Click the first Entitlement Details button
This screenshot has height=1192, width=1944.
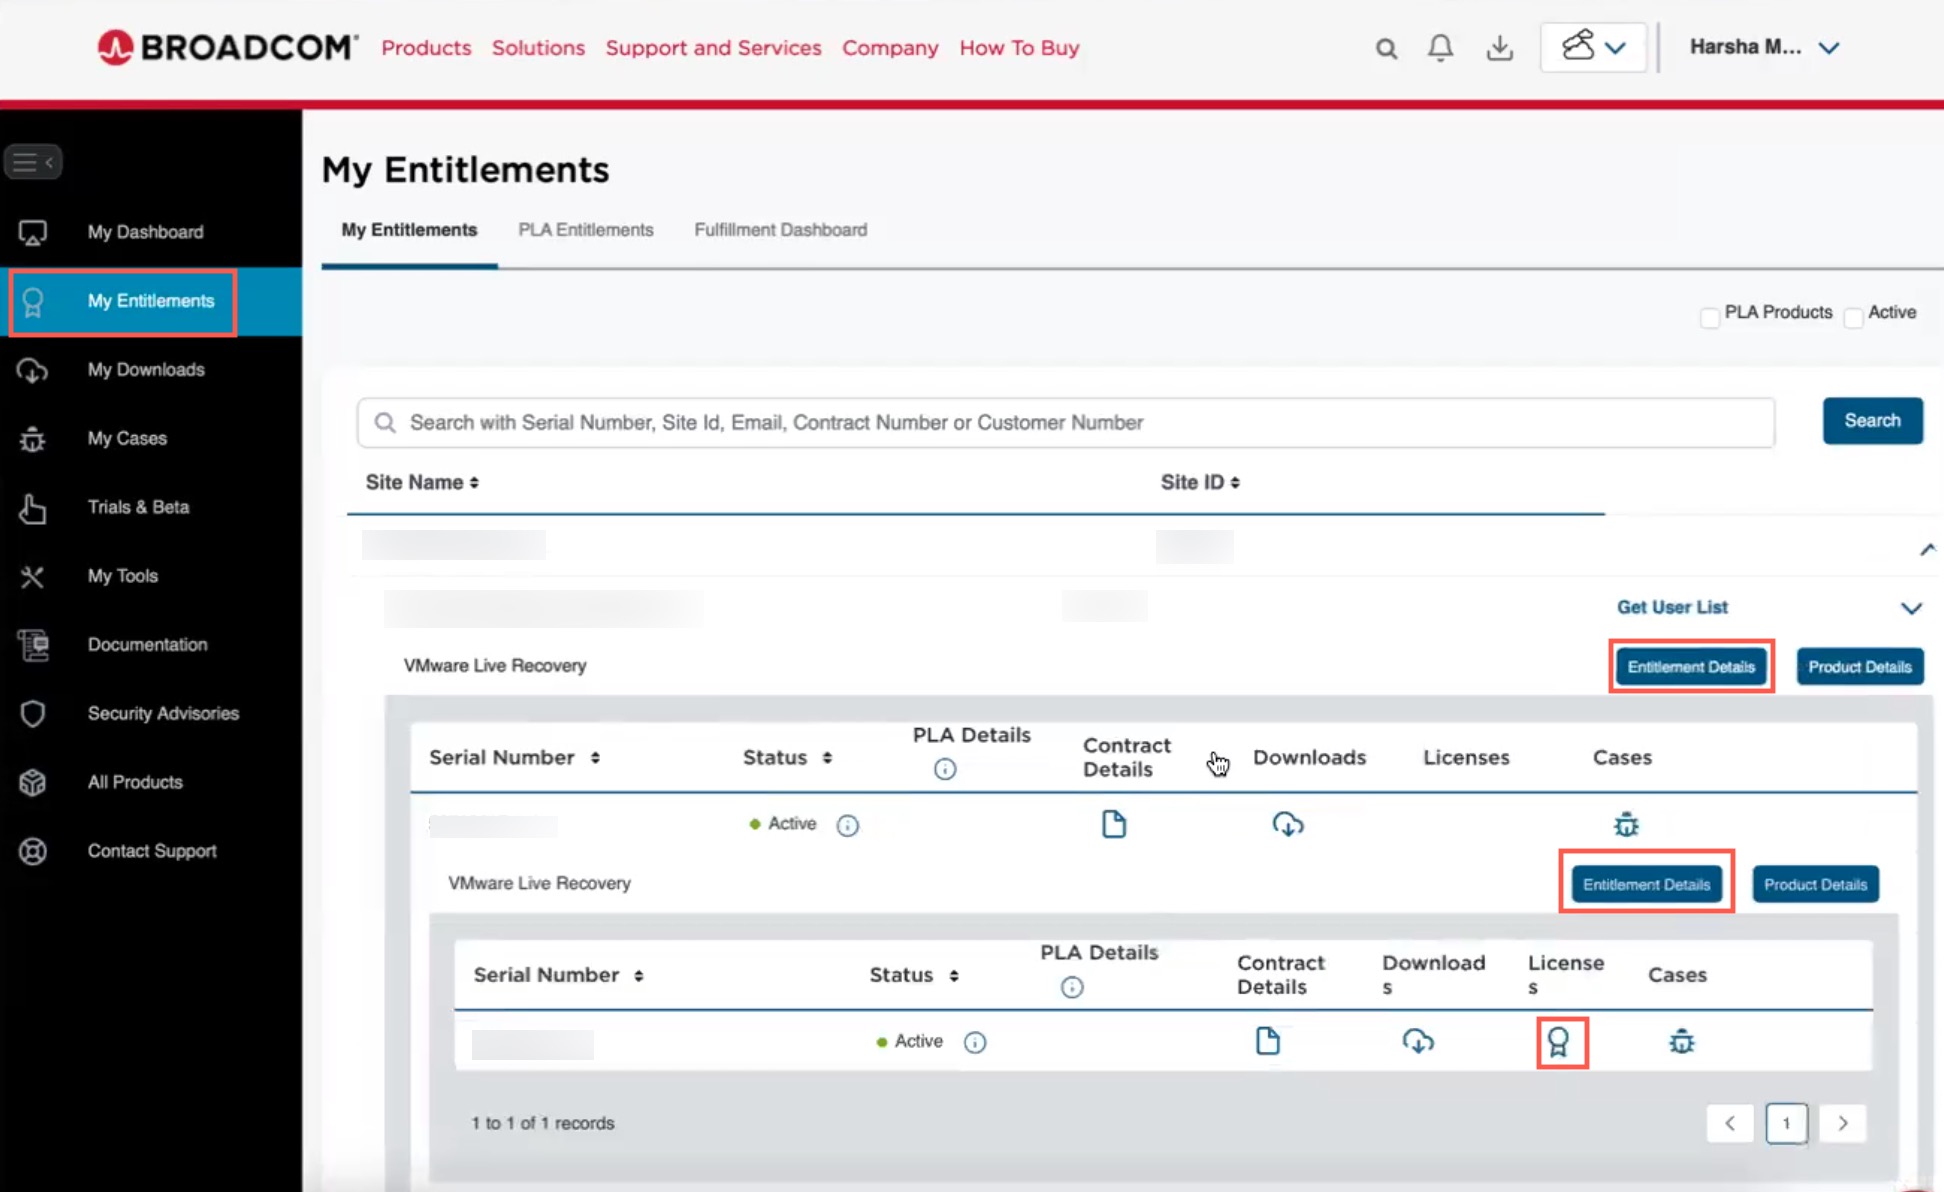click(x=1691, y=667)
